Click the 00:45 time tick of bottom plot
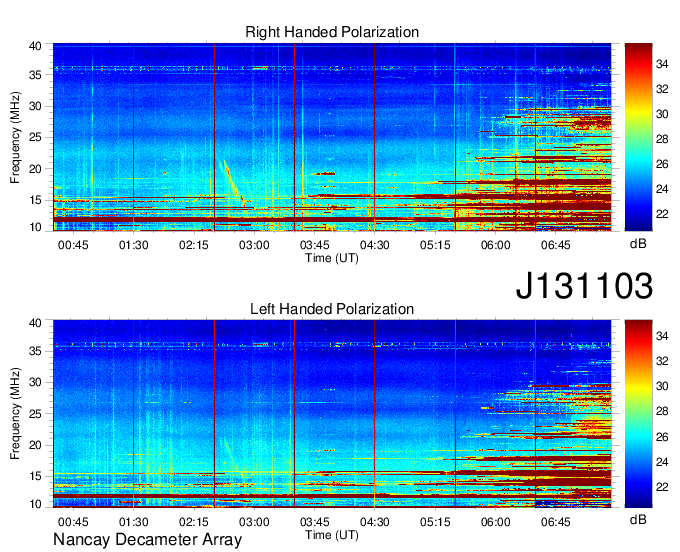 tap(73, 522)
